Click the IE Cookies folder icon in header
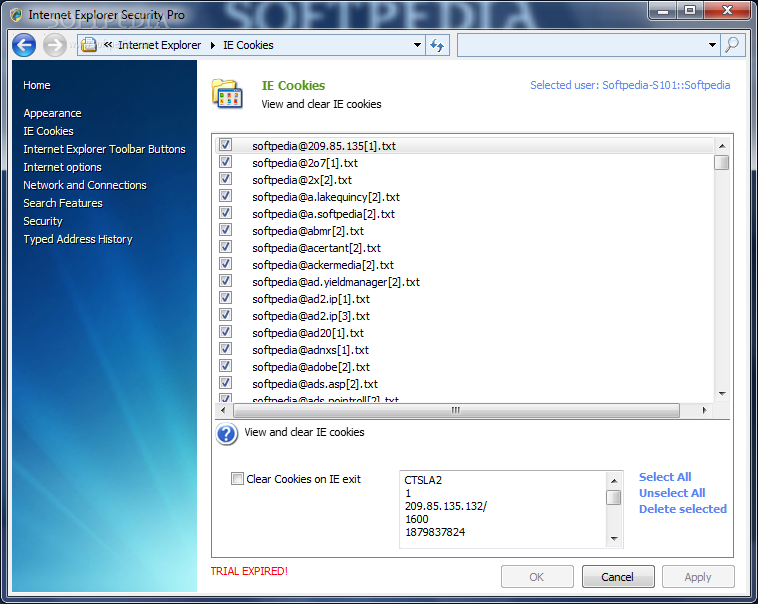 pos(227,94)
